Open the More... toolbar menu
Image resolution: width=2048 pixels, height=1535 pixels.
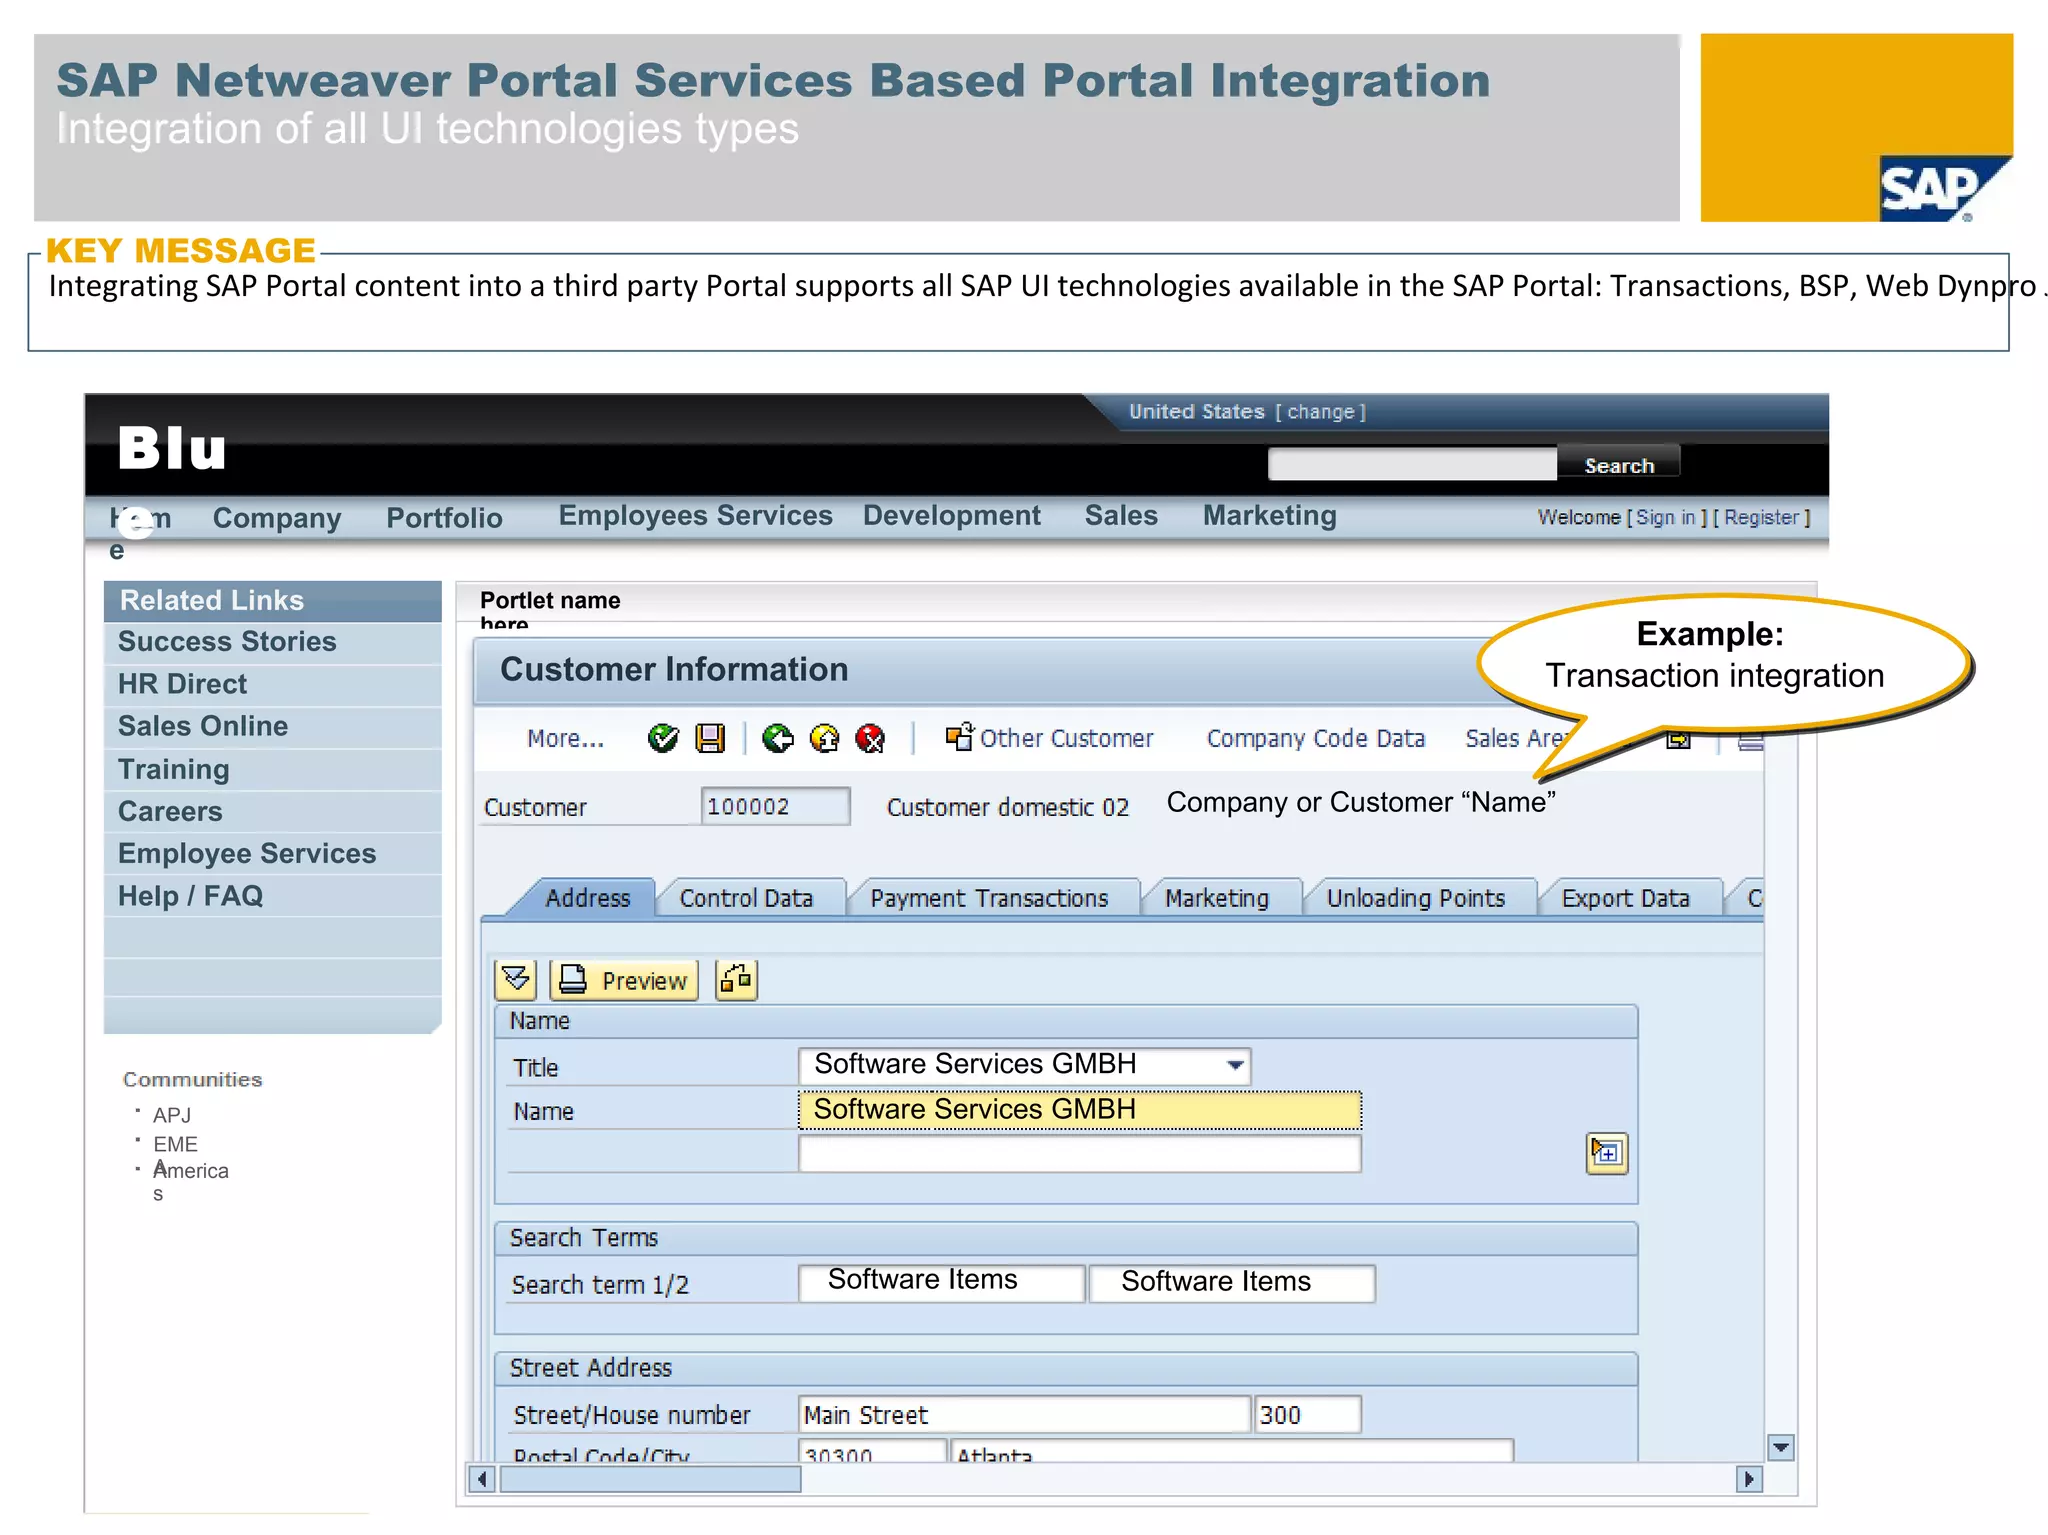pyautogui.click(x=565, y=739)
